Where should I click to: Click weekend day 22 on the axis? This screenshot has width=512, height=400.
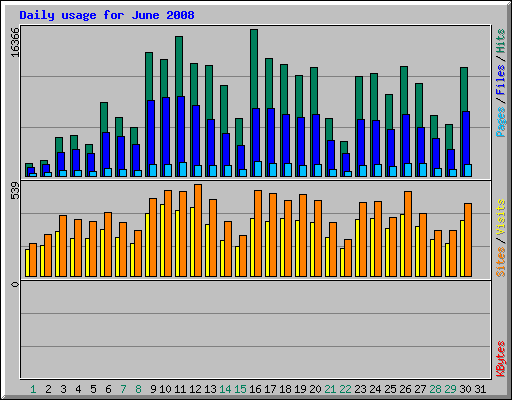[345, 389]
